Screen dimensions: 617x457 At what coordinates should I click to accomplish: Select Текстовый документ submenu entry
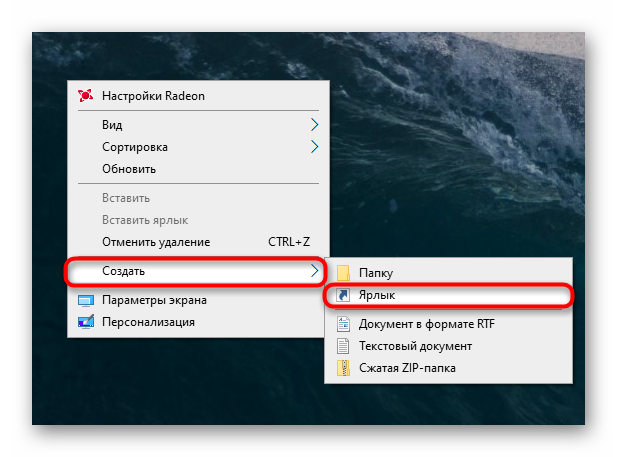click(x=449, y=346)
